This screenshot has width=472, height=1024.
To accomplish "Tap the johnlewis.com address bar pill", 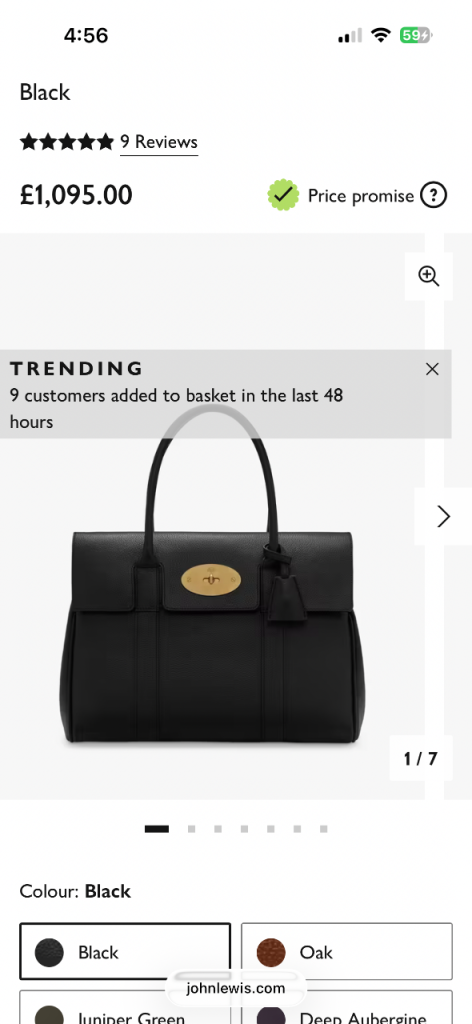I will pyautogui.click(x=236, y=988).
